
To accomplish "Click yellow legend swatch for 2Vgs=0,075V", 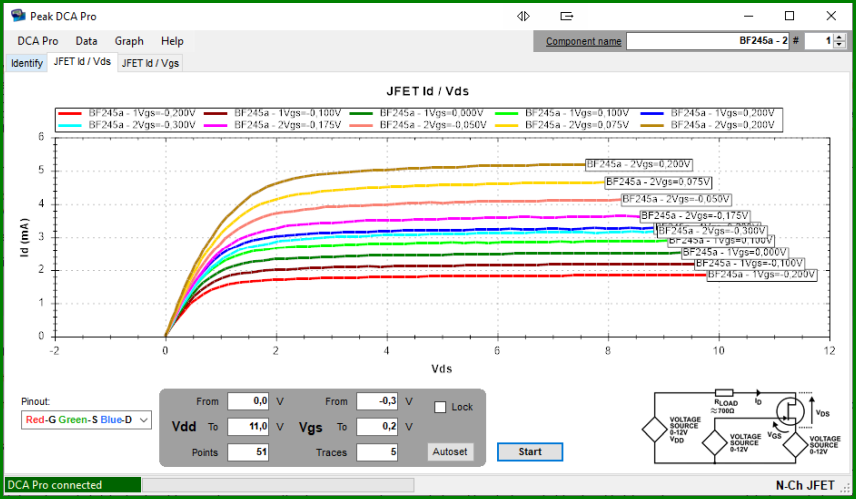I will click(x=506, y=125).
